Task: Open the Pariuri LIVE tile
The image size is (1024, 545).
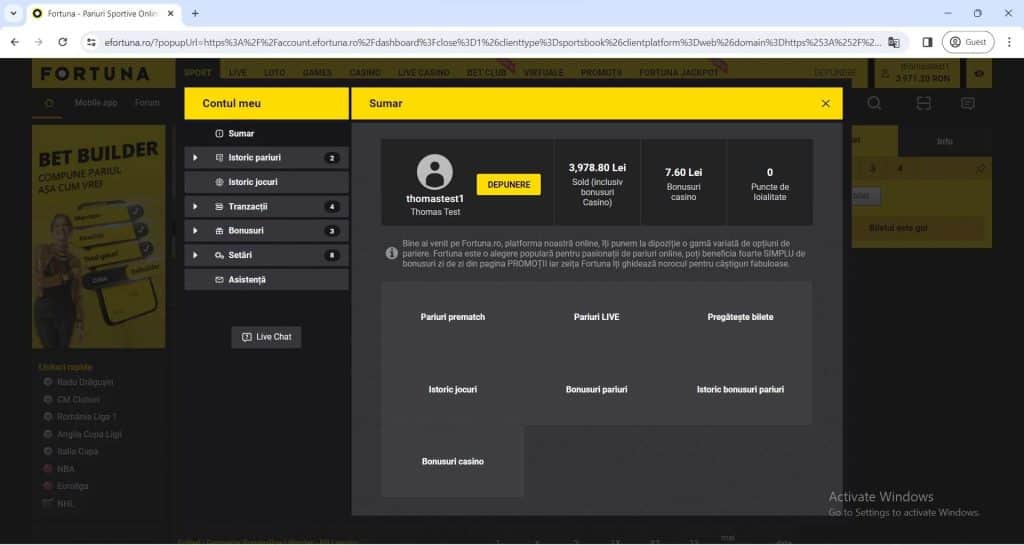Action: click(x=596, y=317)
